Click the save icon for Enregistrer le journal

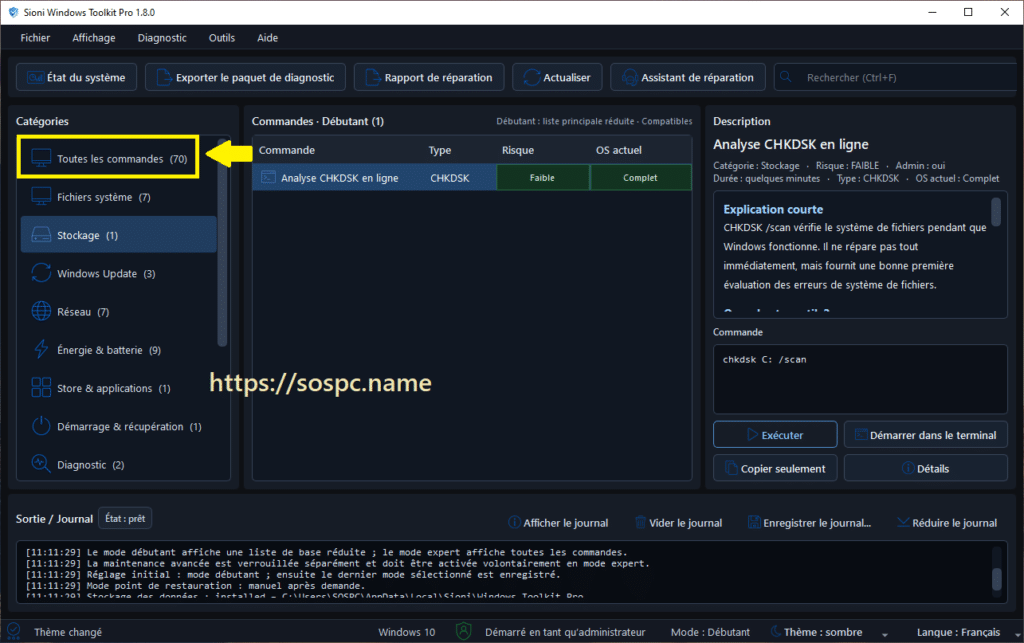(x=754, y=522)
